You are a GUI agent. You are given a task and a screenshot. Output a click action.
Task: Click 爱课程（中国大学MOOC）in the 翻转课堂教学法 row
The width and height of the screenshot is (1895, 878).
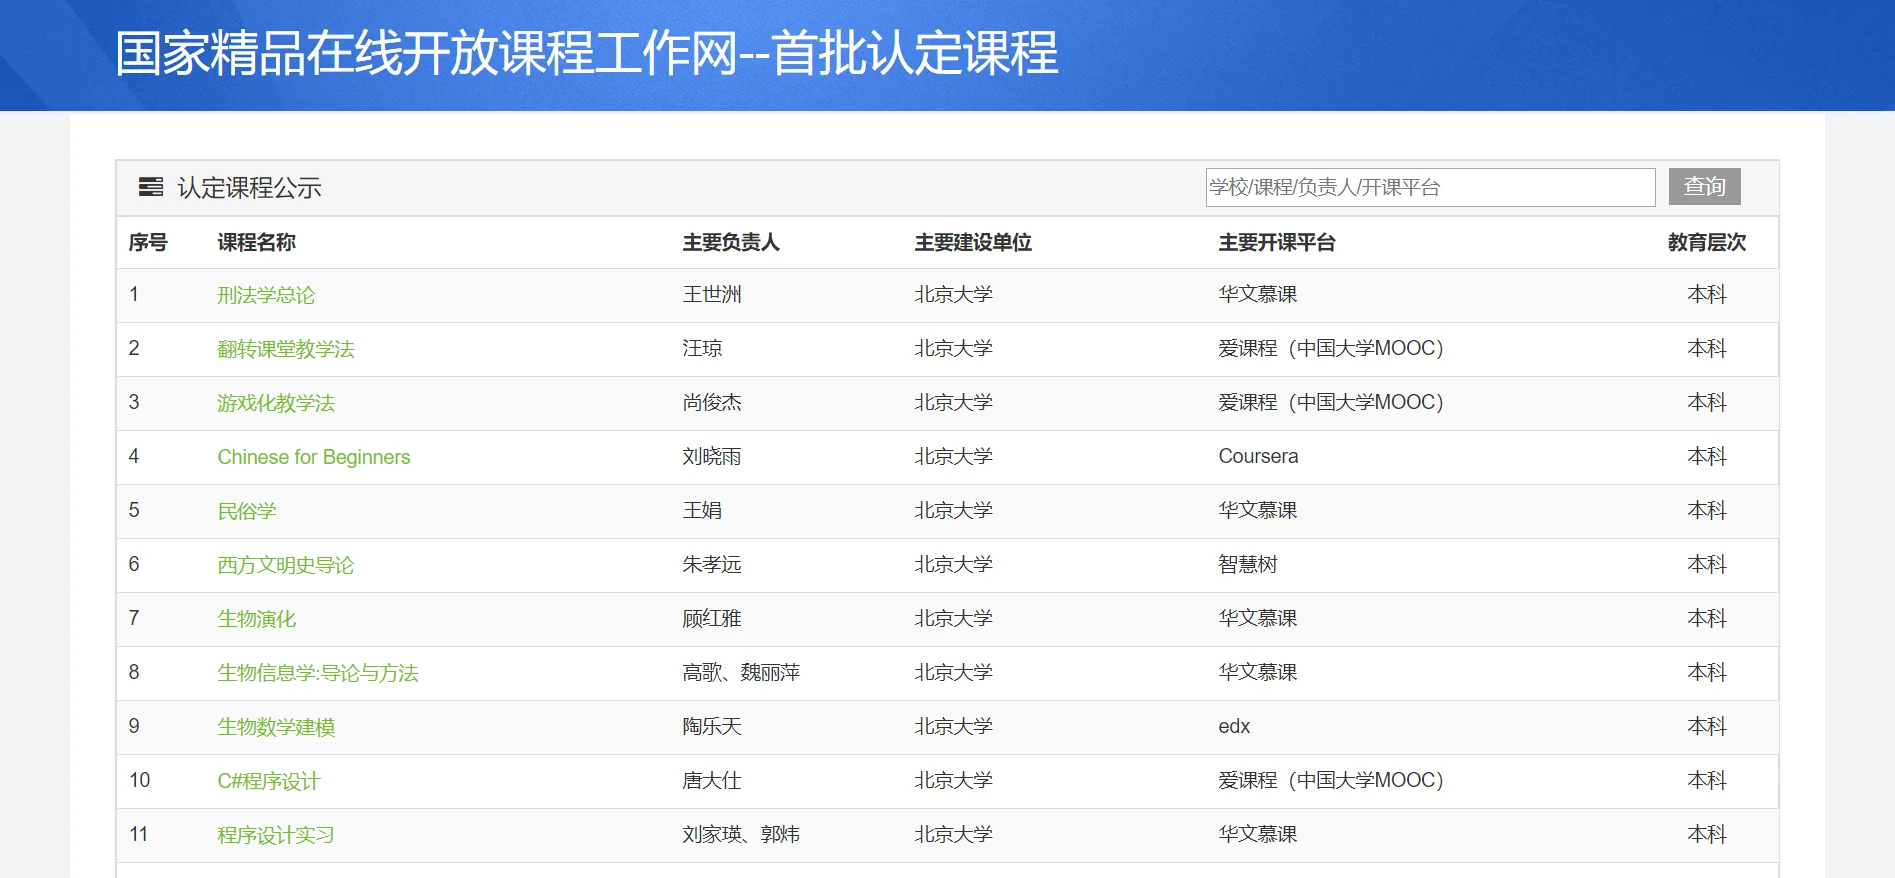tap(1331, 348)
